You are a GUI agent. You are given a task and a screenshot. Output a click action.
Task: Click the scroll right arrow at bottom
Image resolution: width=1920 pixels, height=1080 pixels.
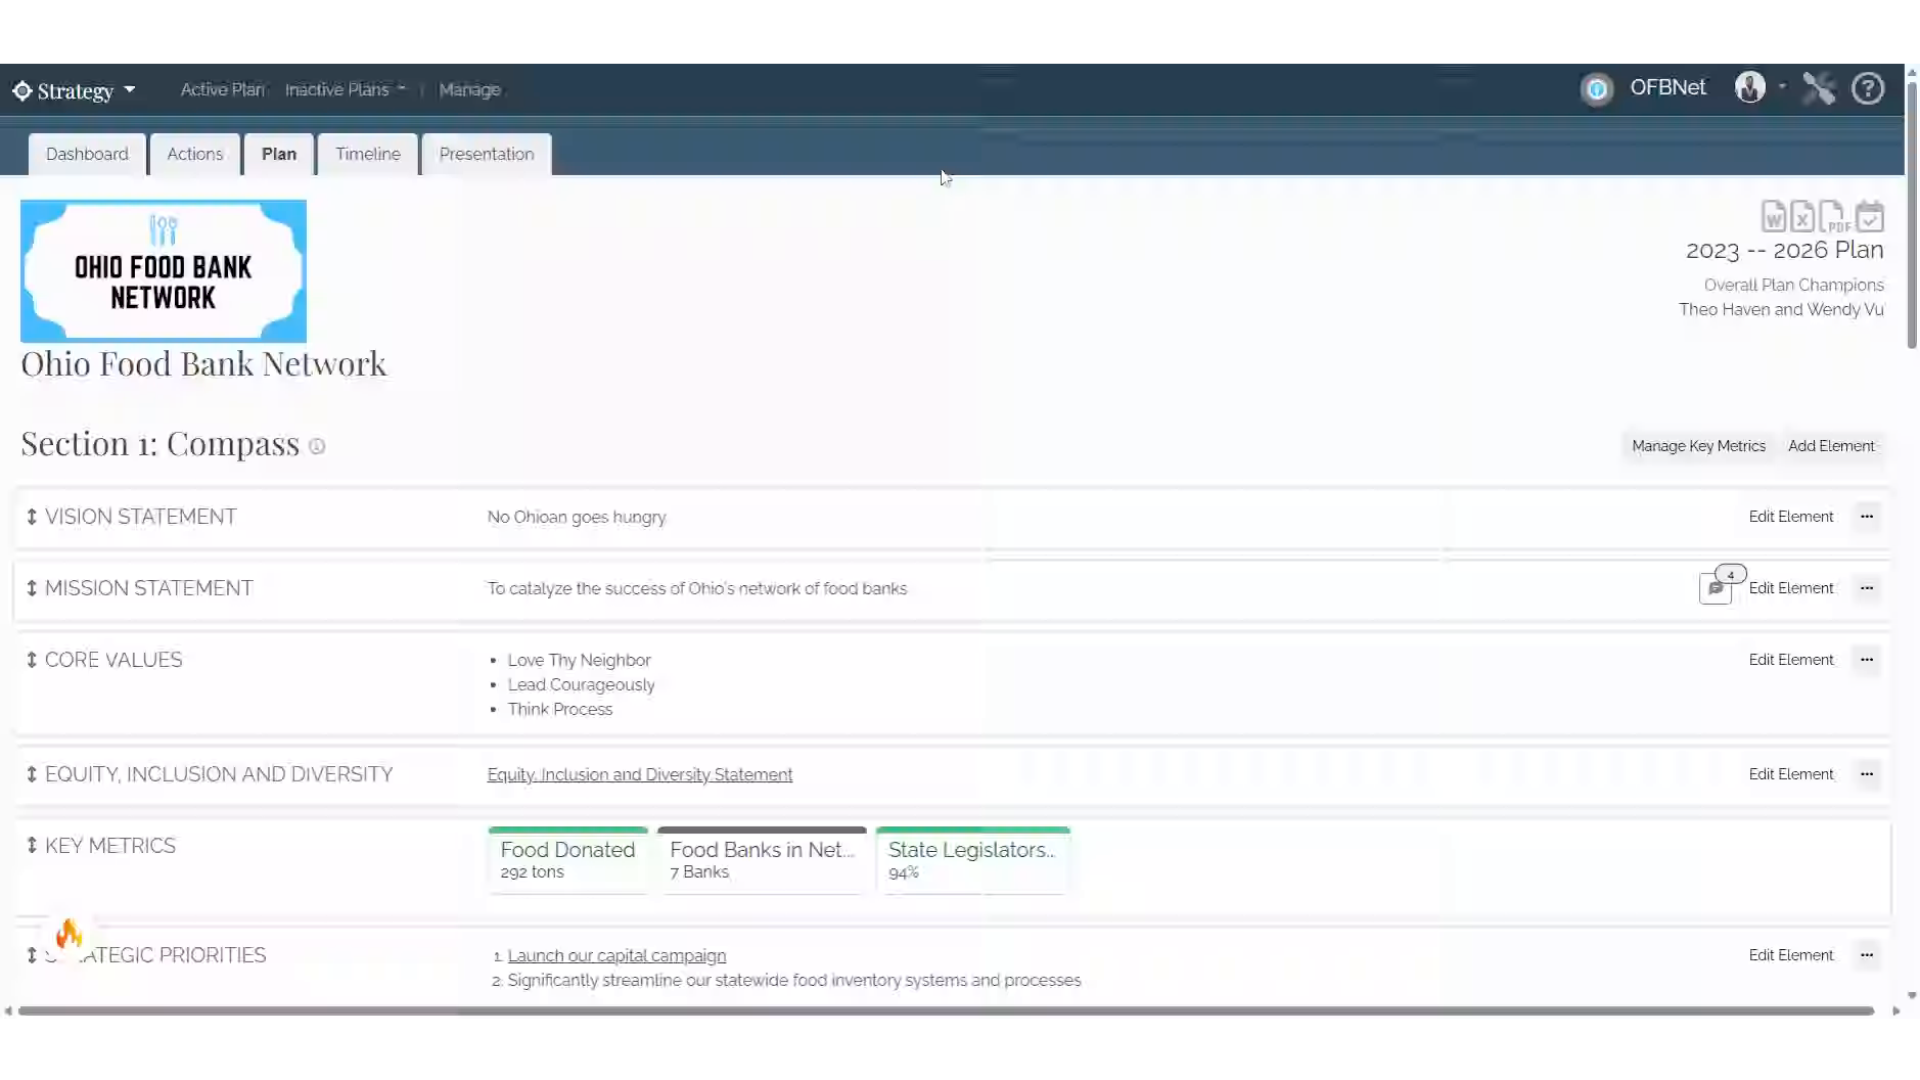[1896, 1011]
